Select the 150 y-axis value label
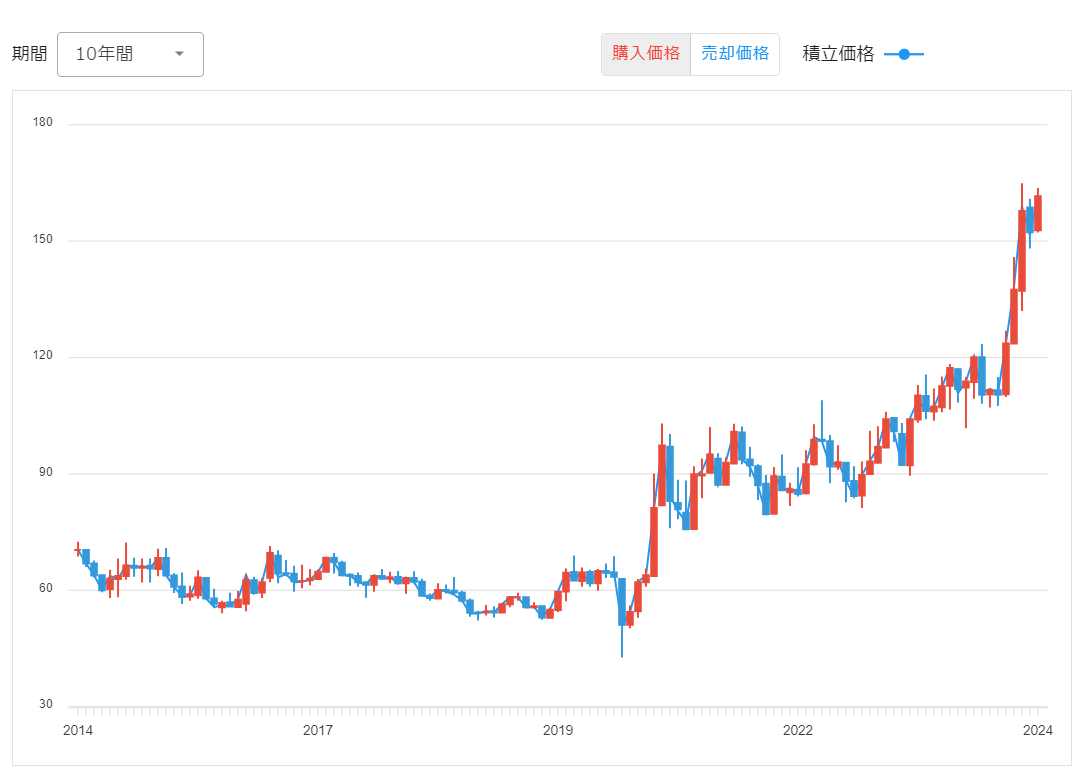This screenshot has height=772, width=1083. pos(44,241)
